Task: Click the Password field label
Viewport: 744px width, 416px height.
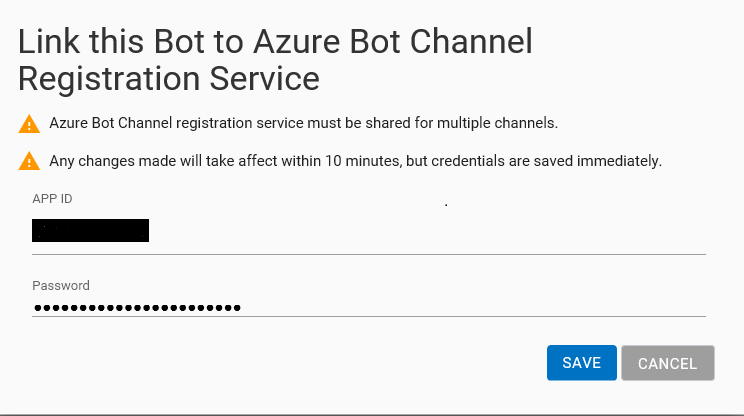Action: 61,285
